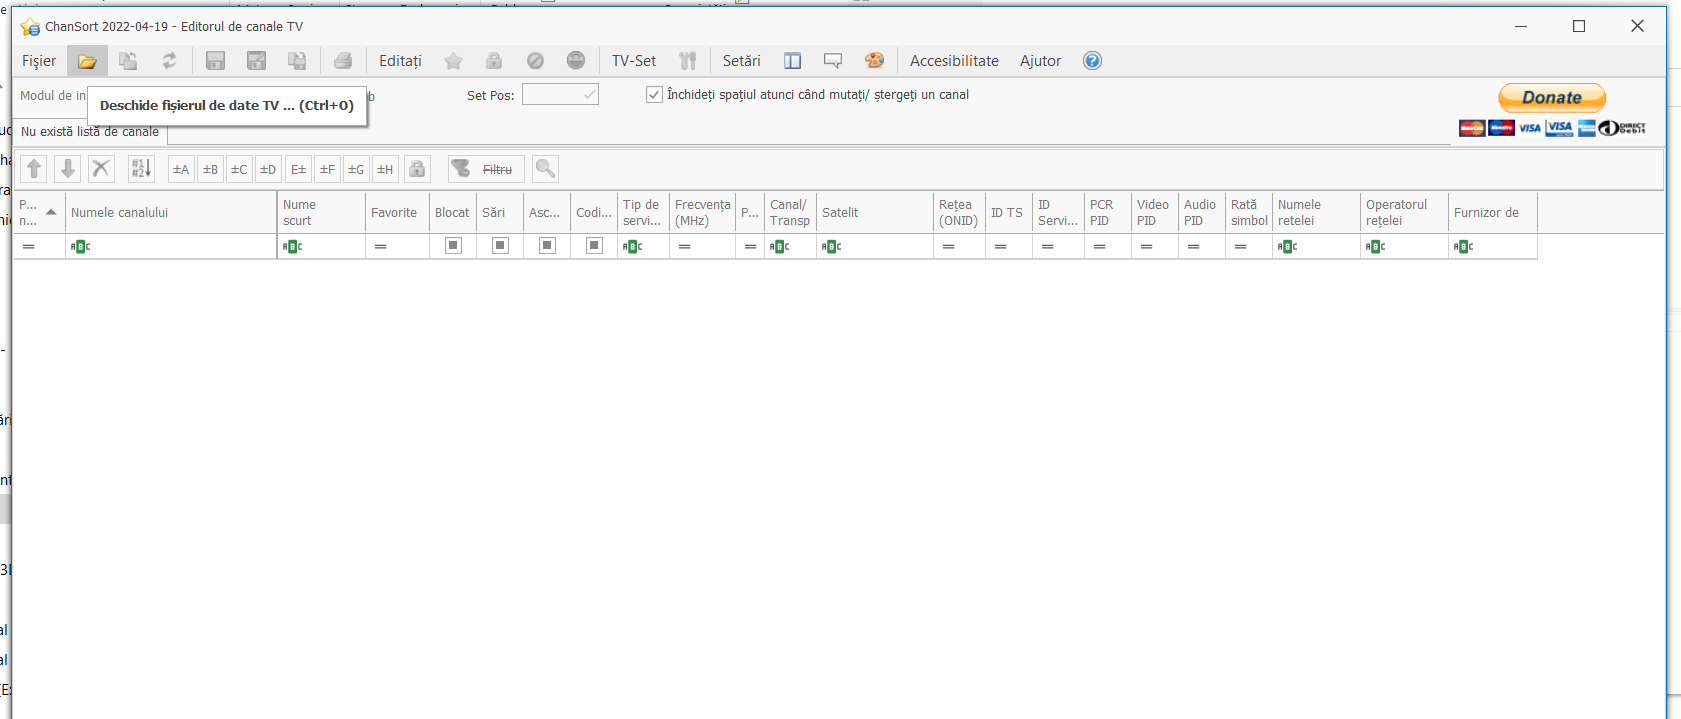Toggle favorites list ±G
This screenshot has width=1681, height=719.
tap(356, 169)
